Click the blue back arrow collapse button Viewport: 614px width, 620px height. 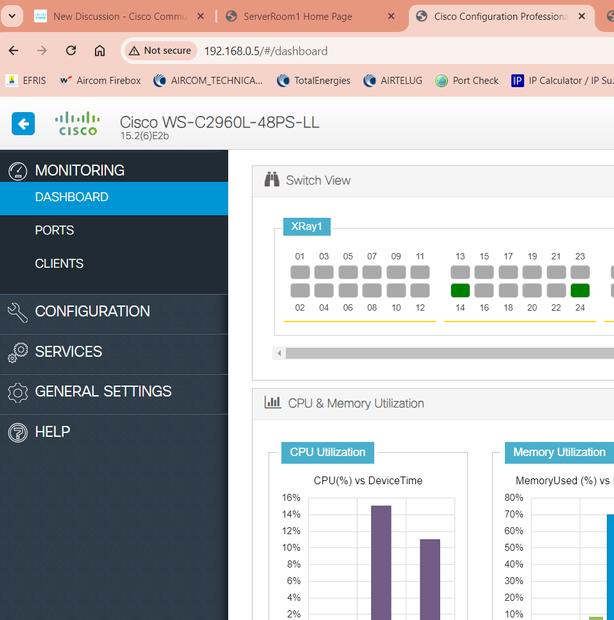click(x=23, y=124)
